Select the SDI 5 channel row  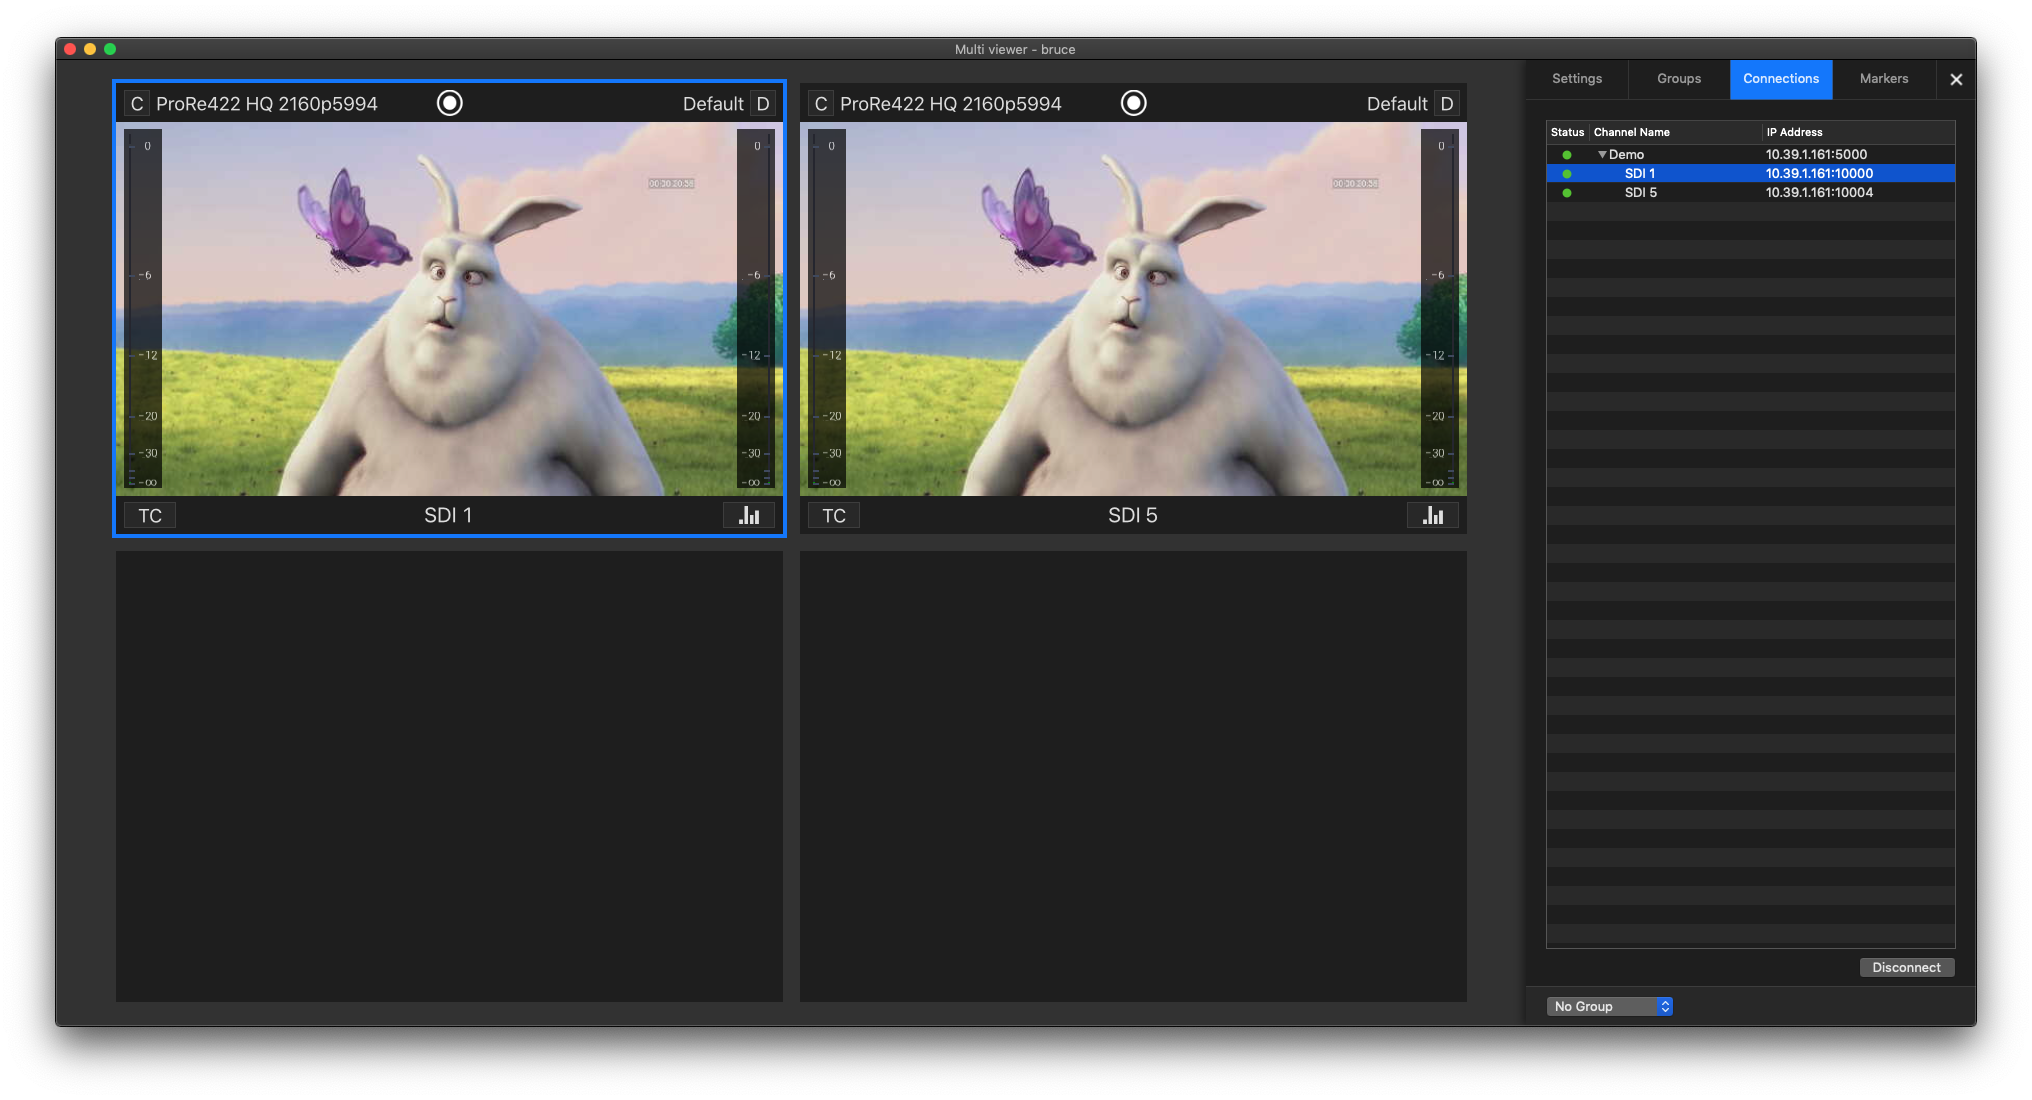pos(1750,192)
